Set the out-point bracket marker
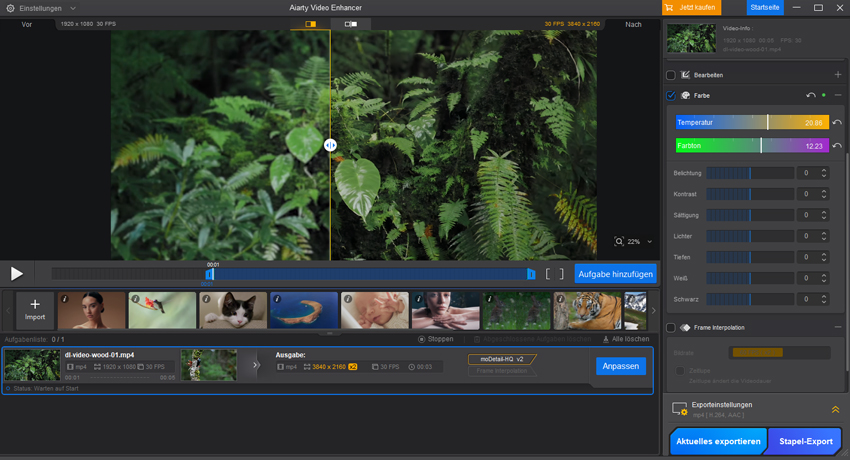850x460 pixels. tap(562, 274)
